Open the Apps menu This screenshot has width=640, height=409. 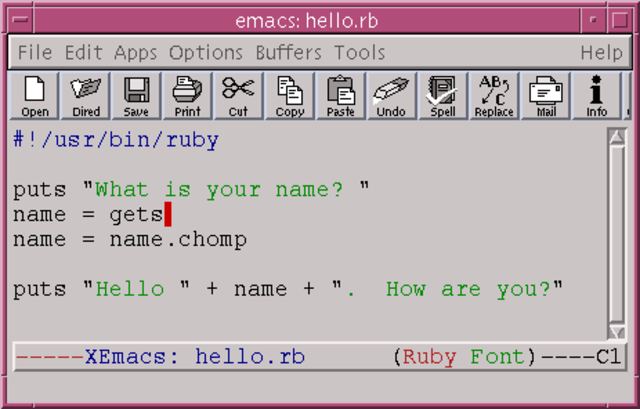coord(136,53)
